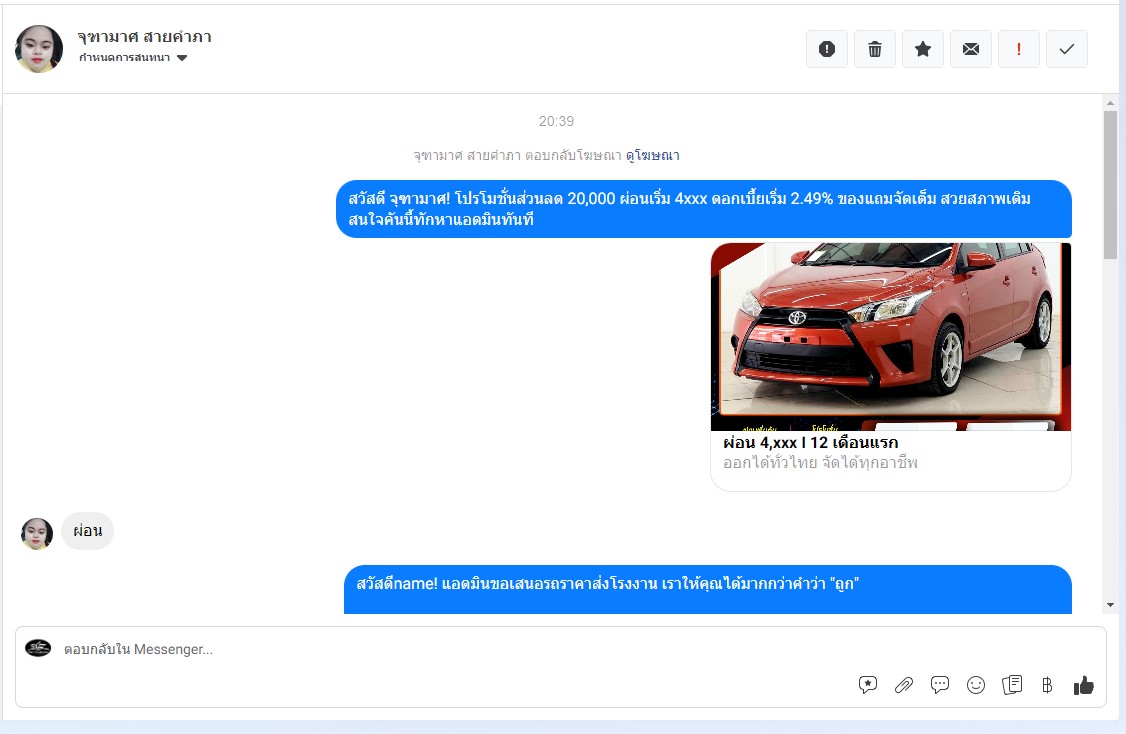
Task: Open red Toyota car ad image
Action: point(890,337)
